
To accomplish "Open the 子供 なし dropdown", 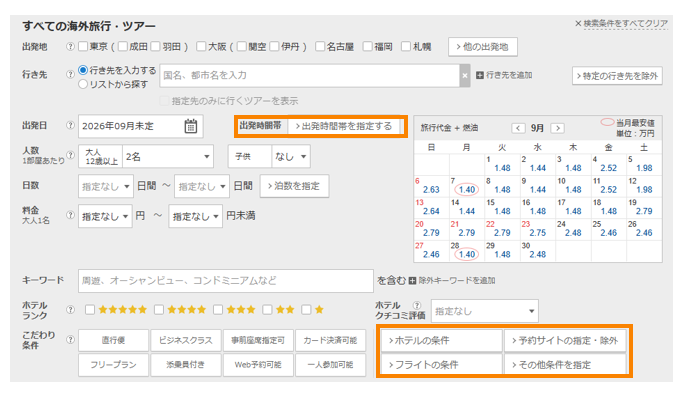I will pyautogui.click(x=290, y=156).
